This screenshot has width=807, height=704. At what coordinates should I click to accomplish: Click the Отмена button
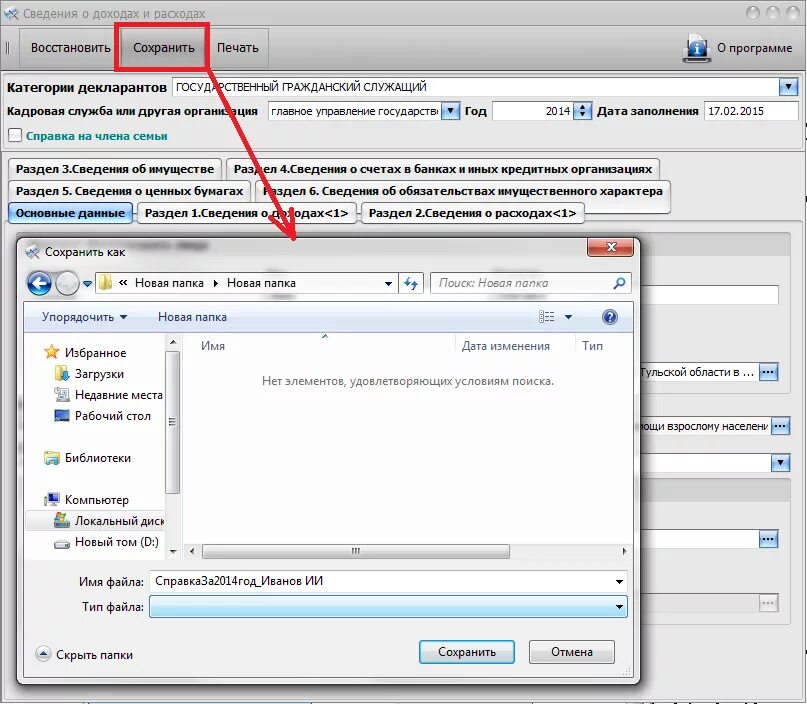click(x=572, y=652)
